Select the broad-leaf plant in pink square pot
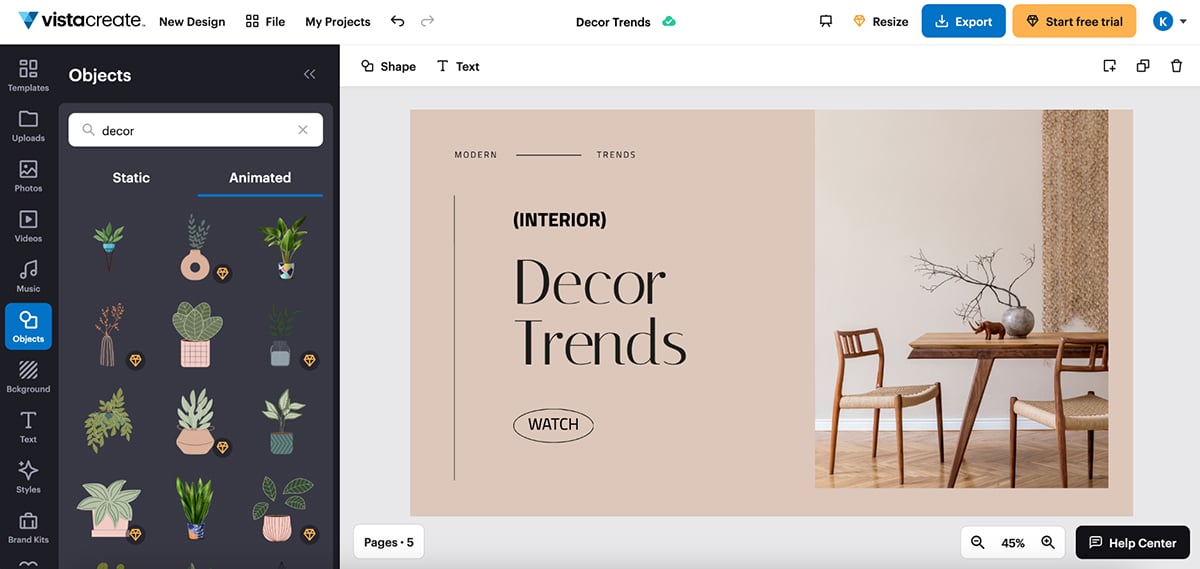Viewport: 1200px width, 569px height. point(109,508)
